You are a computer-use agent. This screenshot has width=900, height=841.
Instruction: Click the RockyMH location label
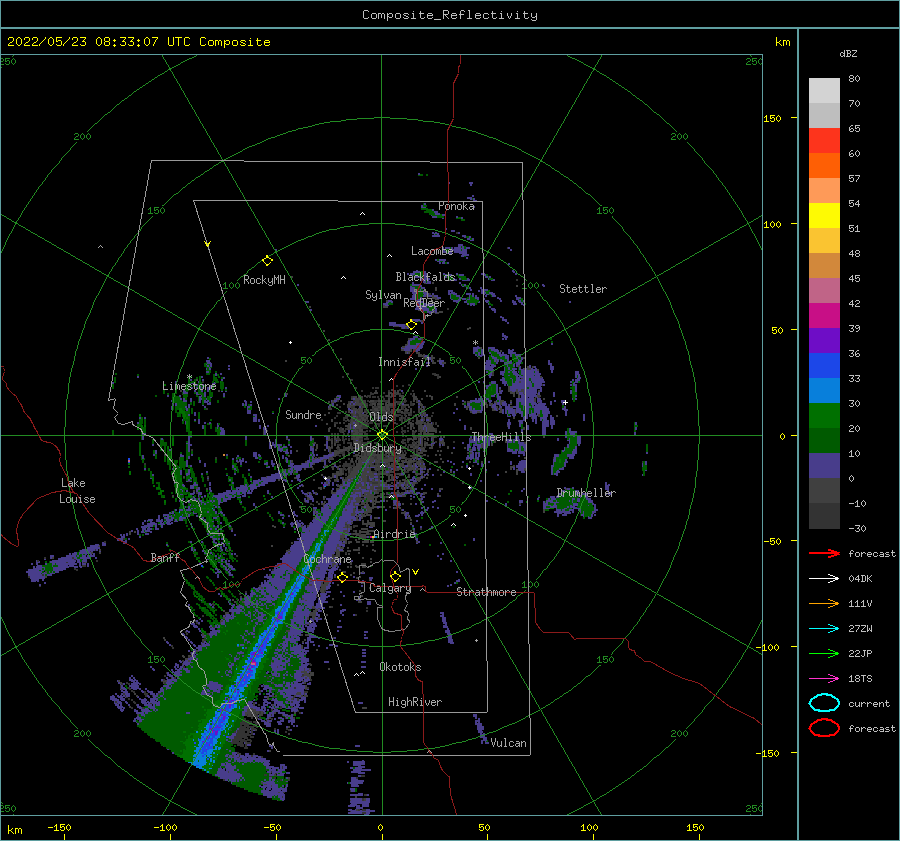pyautogui.click(x=264, y=280)
